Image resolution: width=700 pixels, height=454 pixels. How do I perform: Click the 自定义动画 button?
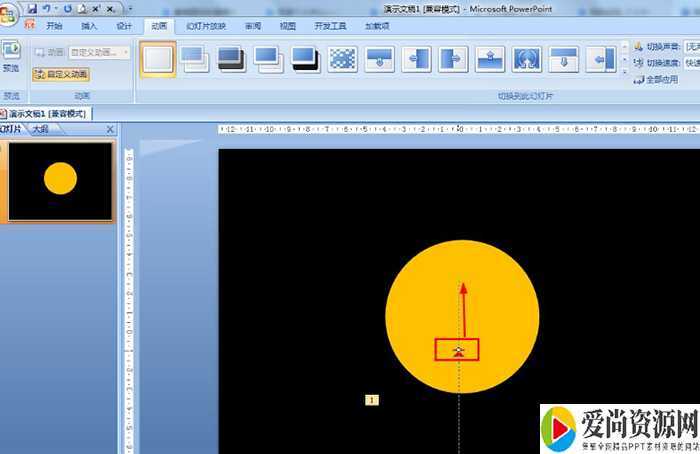click(60, 74)
